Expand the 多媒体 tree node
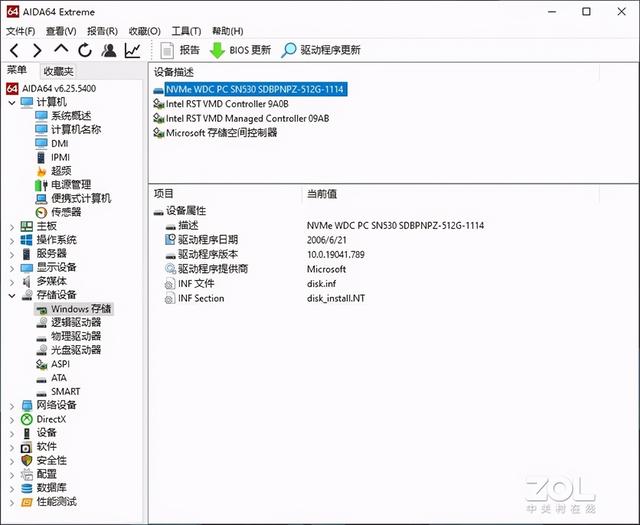This screenshot has width=640, height=525. click(12, 282)
